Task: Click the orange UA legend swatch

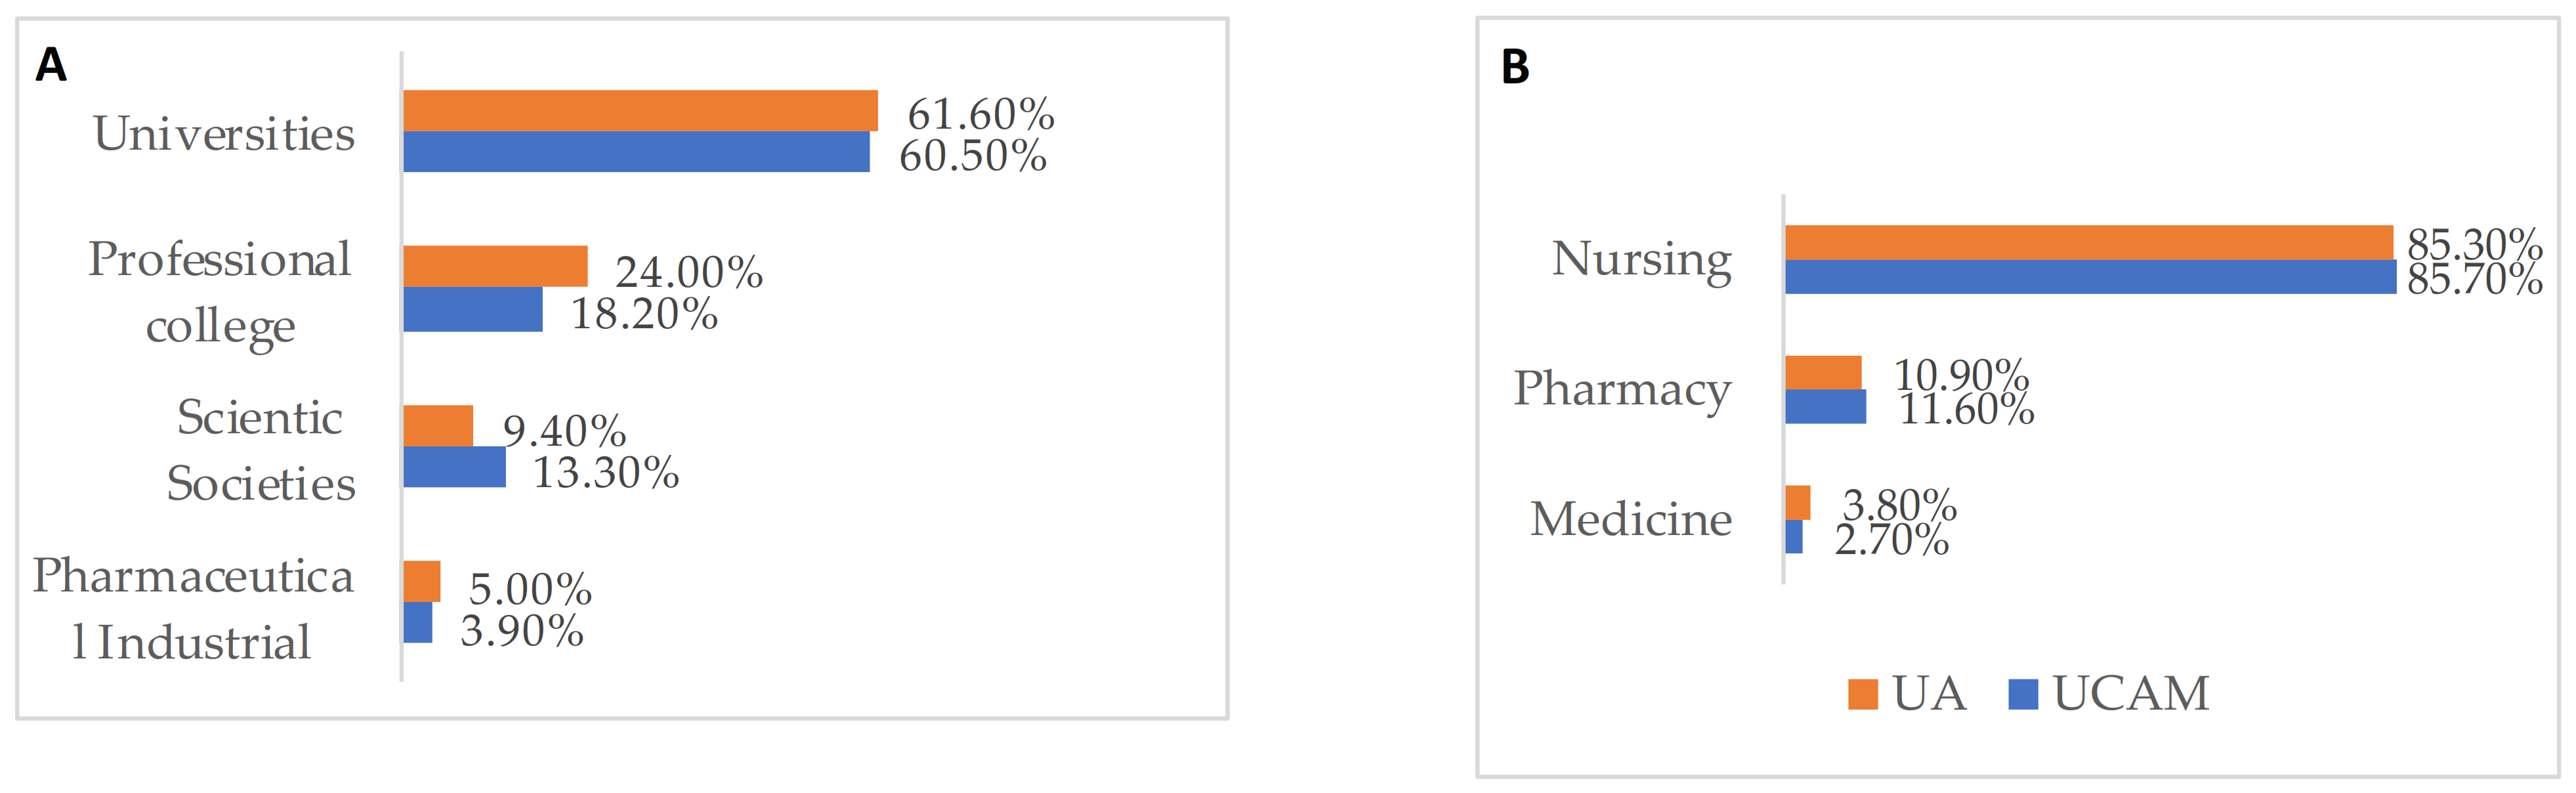Action: point(1862,694)
